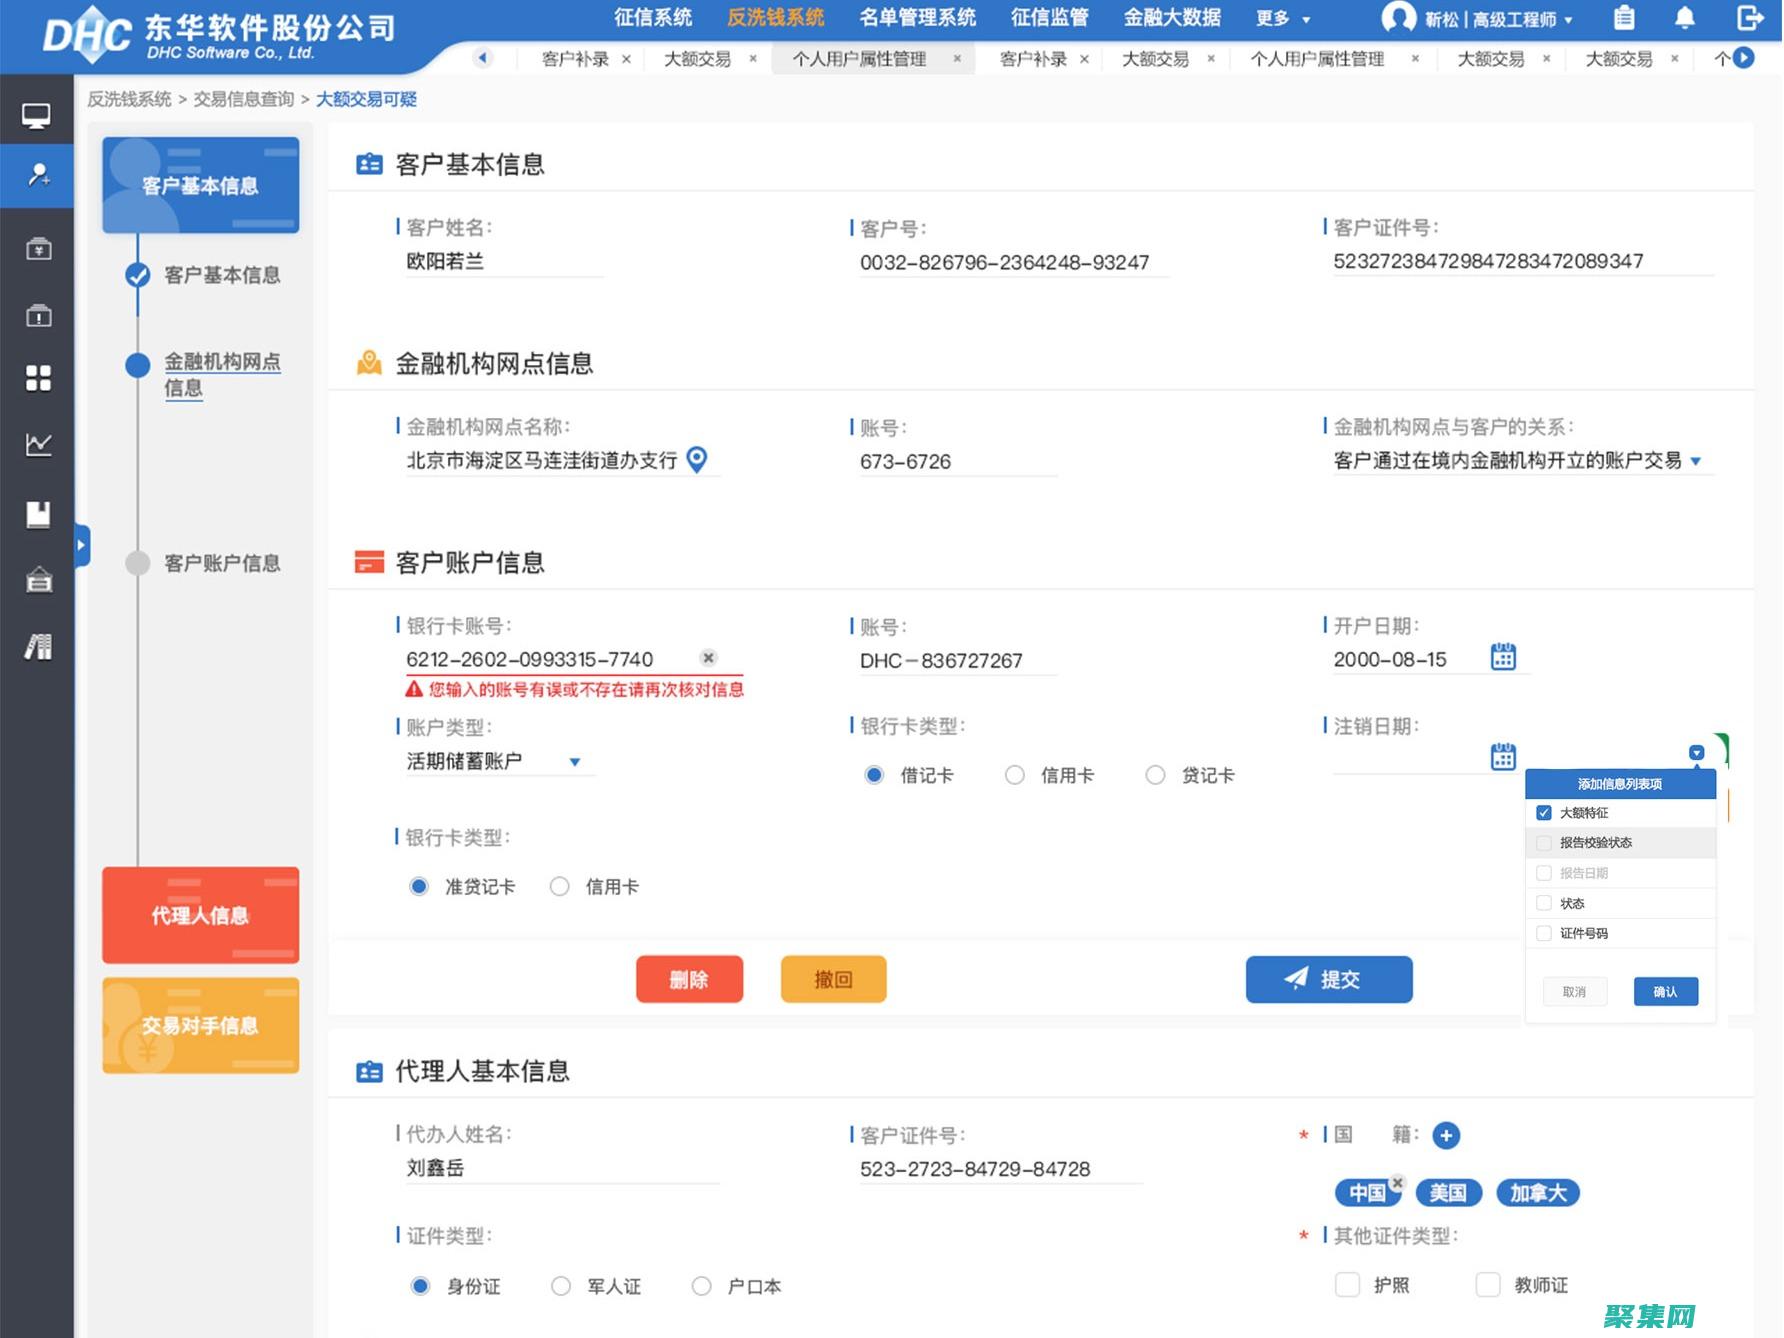Check the 报告校验状态 option in the popup
Image resolution: width=1784 pixels, height=1338 pixels.
pyautogui.click(x=1544, y=843)
